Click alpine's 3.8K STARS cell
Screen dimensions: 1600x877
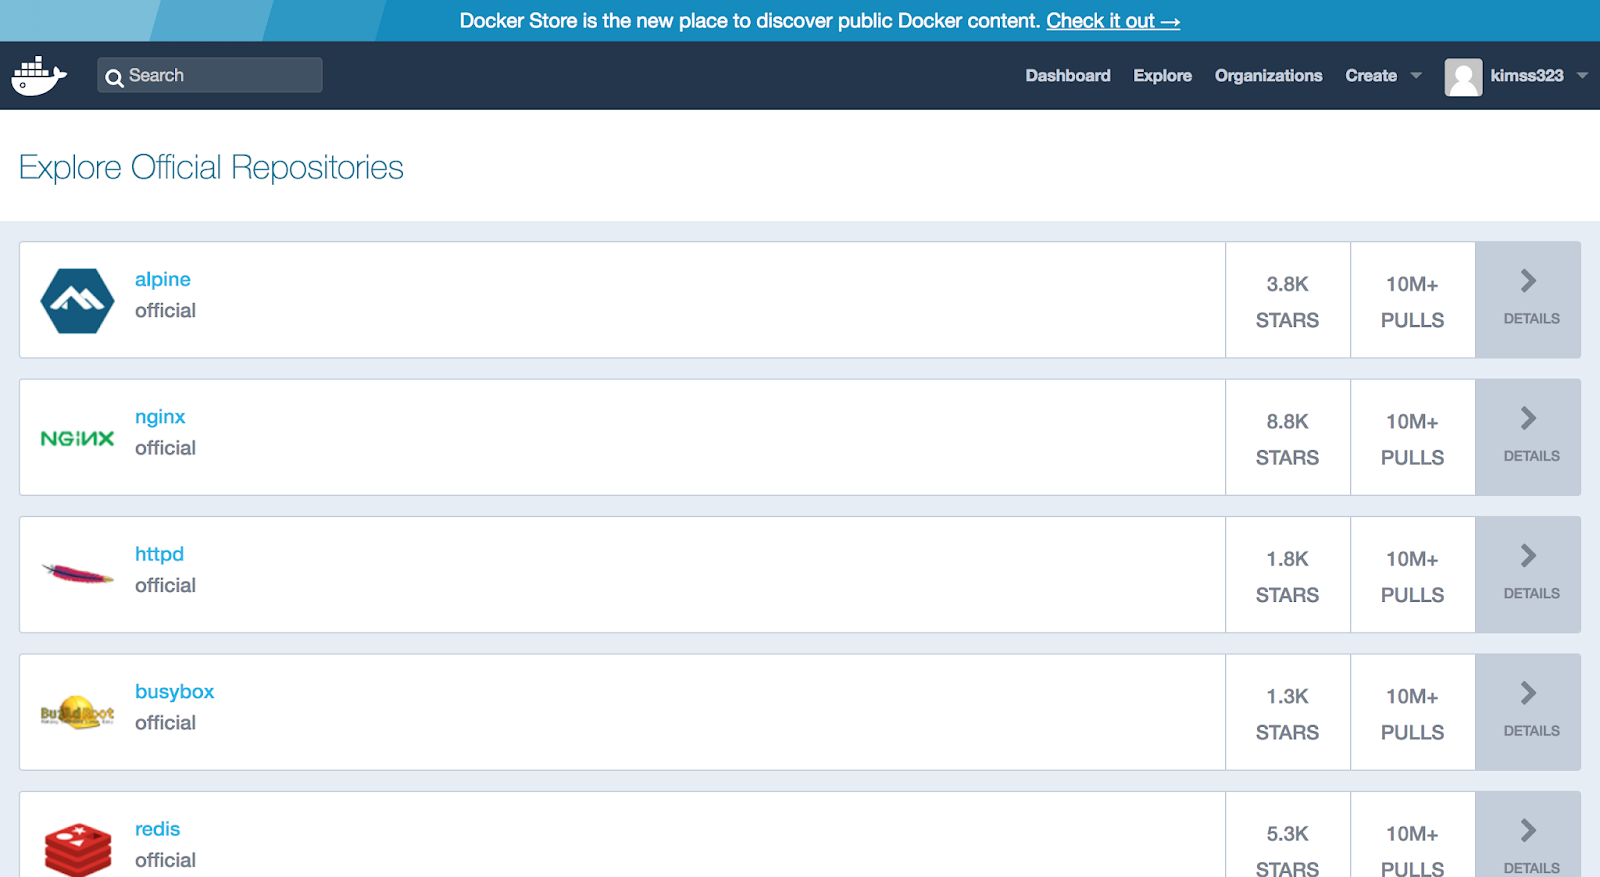1288,300
